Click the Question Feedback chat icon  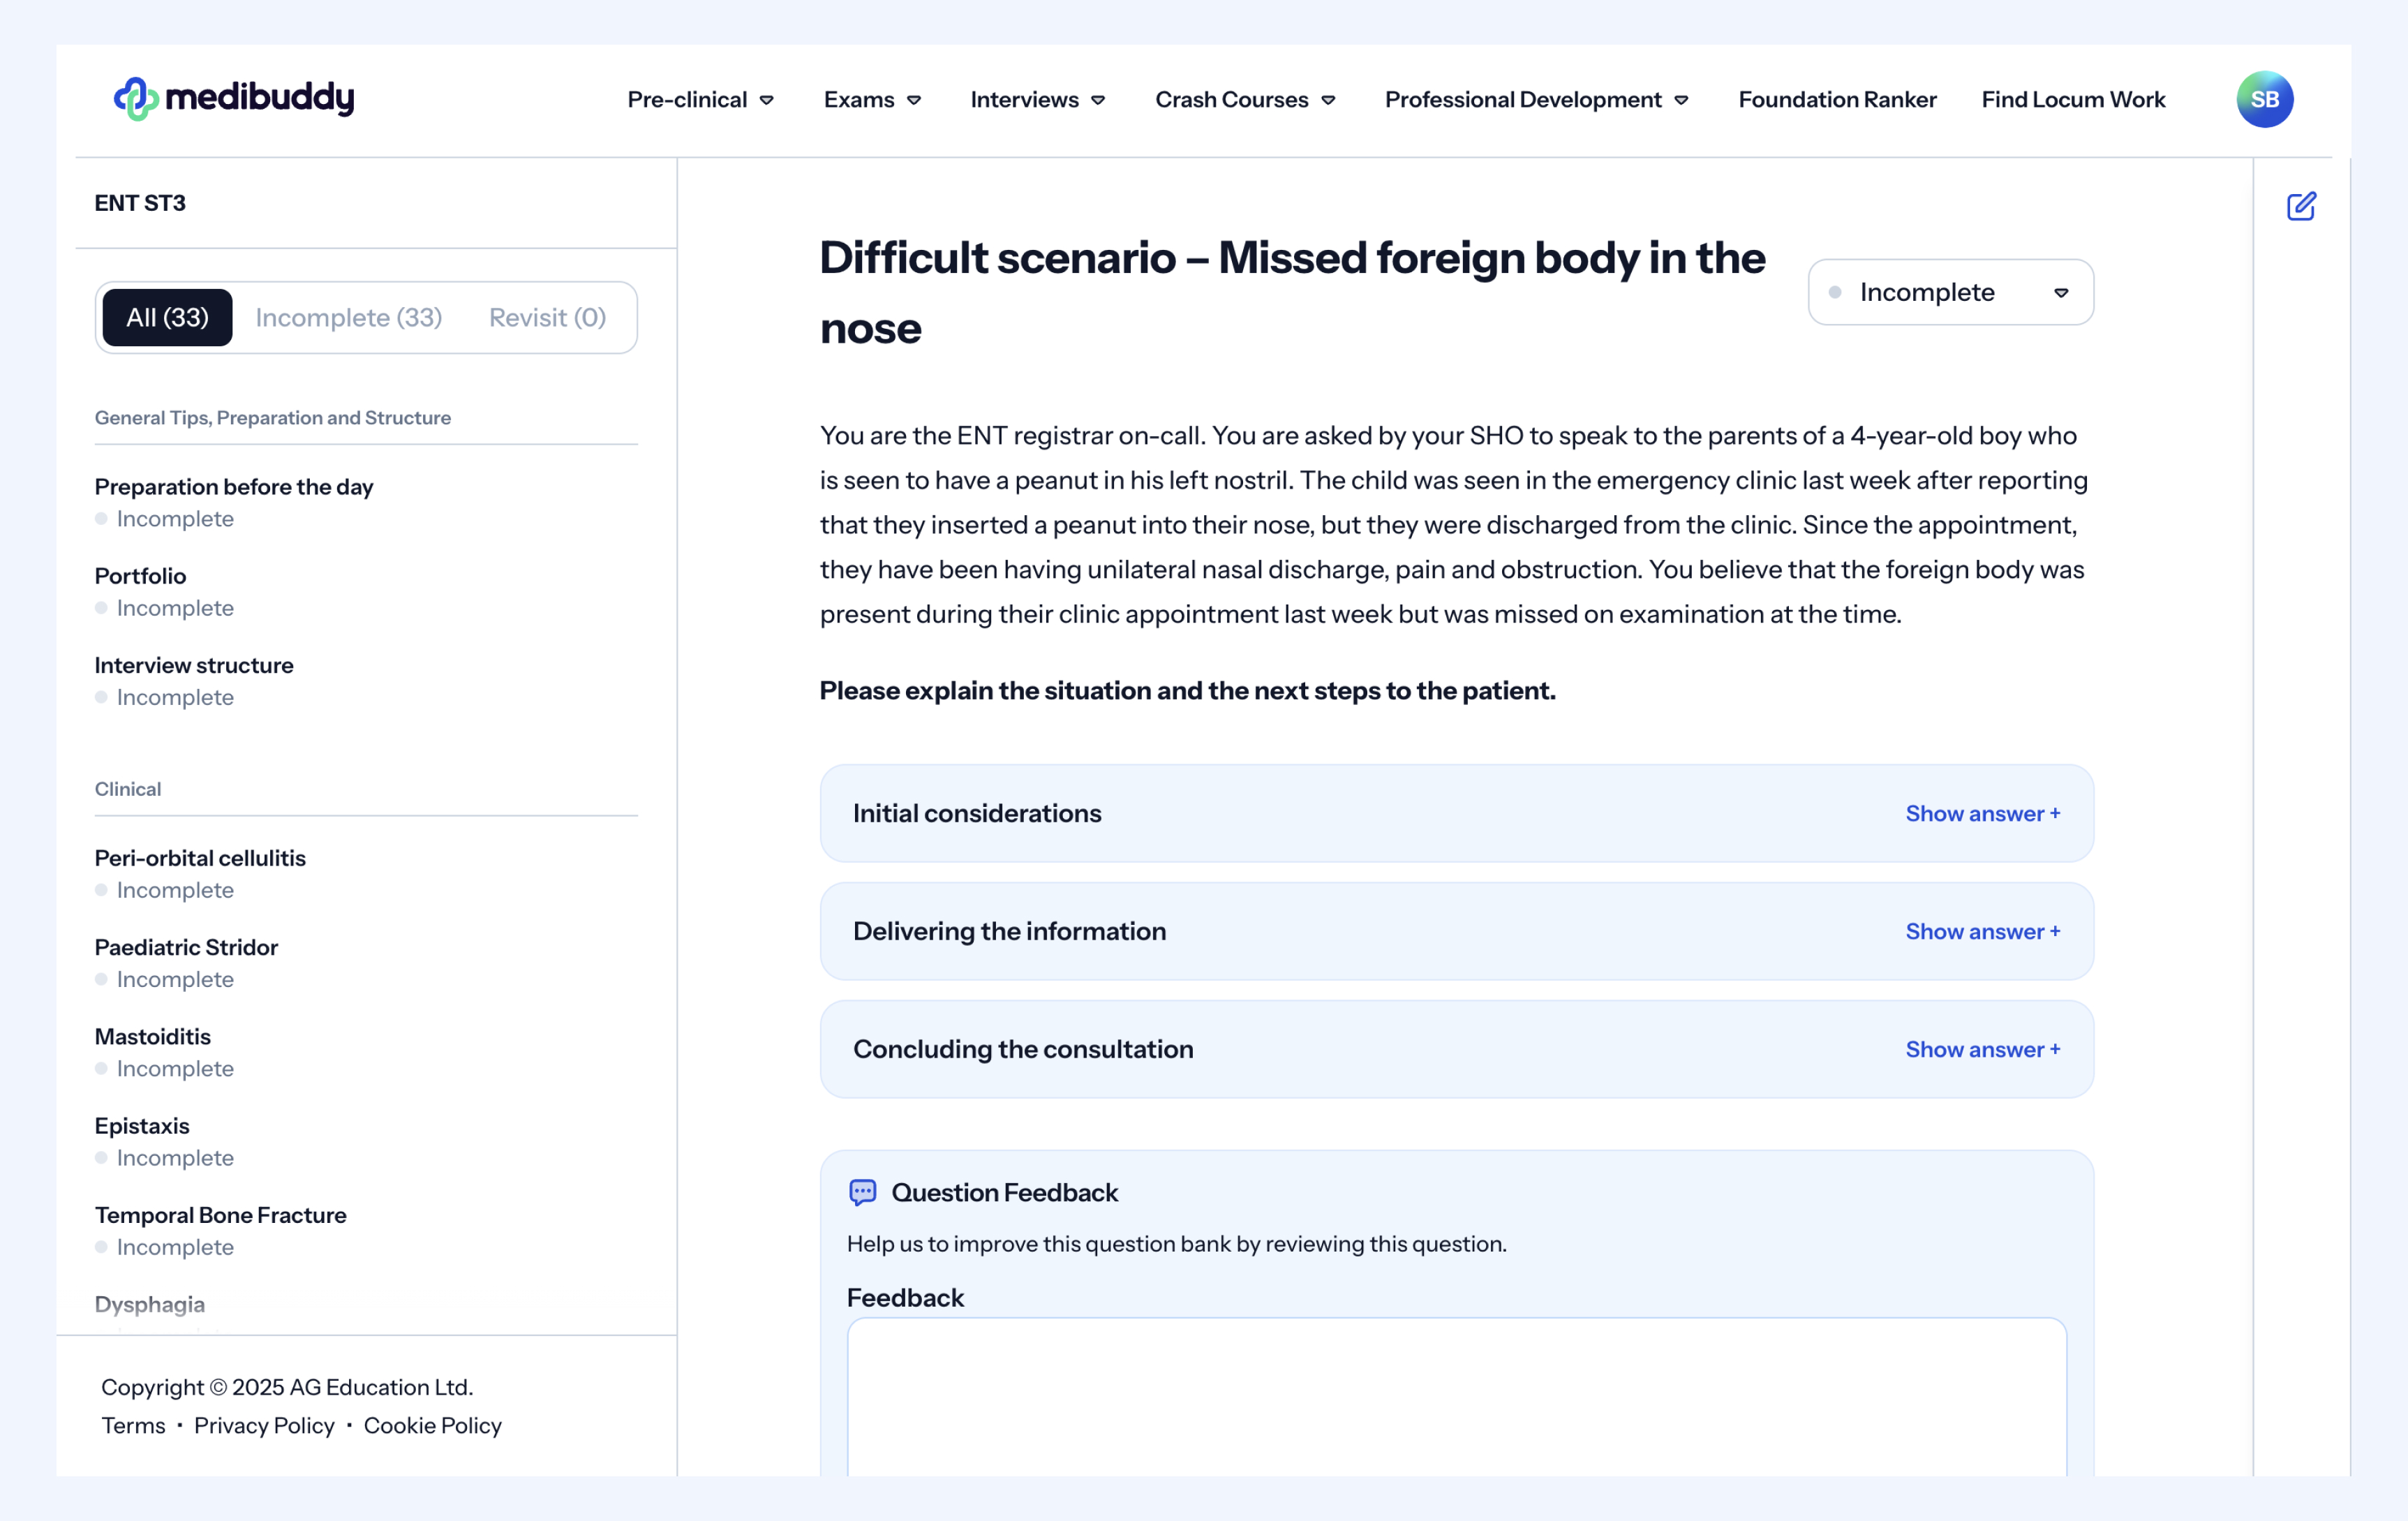tap(862, 1192)
